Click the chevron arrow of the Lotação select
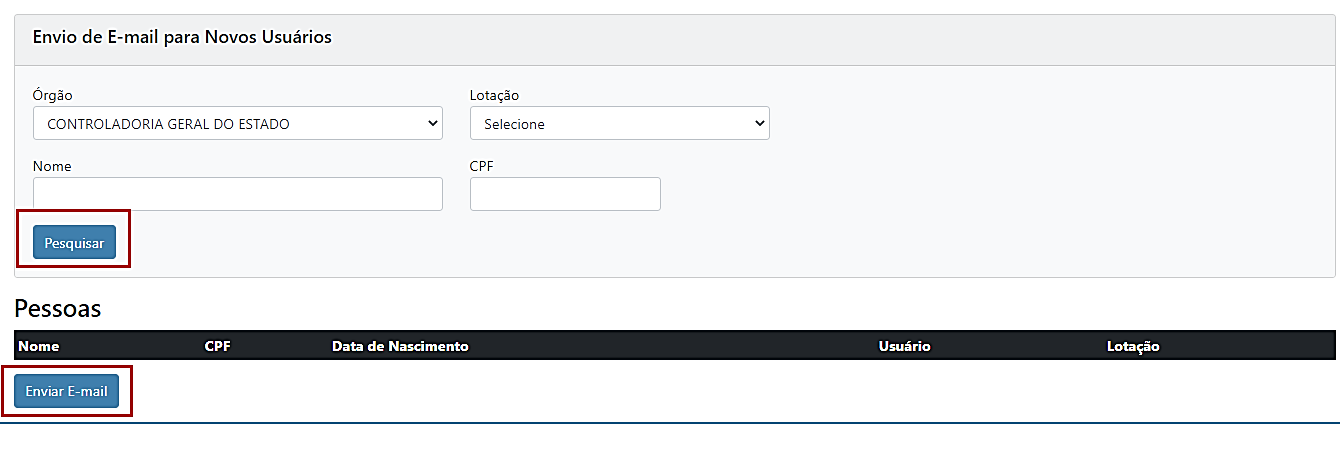Screen dimensions: 1340x451 click(760, 124)
